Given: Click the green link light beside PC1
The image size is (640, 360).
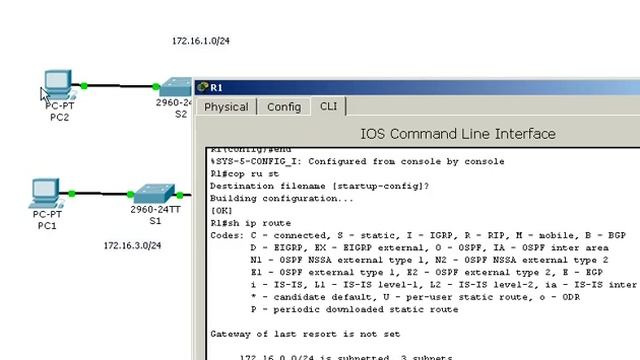Looking at the screenshot, I should pyautogui.click(x=72, y=193).
